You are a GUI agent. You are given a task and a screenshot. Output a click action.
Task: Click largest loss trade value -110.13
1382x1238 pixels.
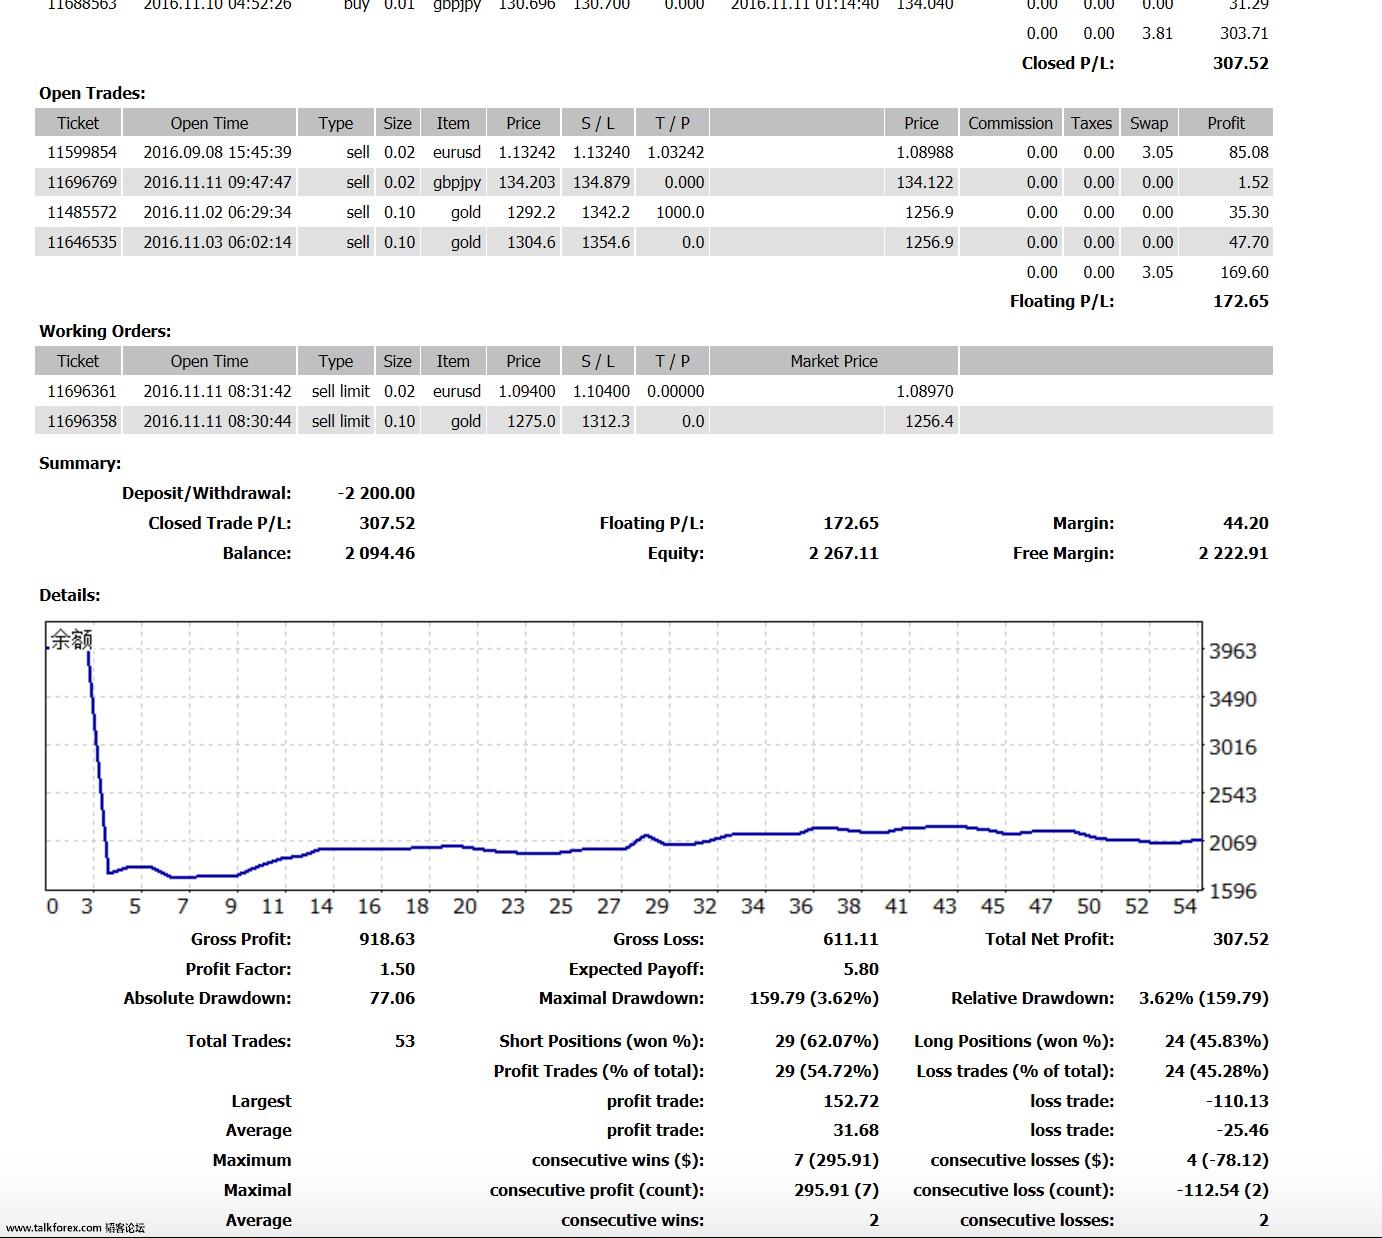tap(1237, 1101)
